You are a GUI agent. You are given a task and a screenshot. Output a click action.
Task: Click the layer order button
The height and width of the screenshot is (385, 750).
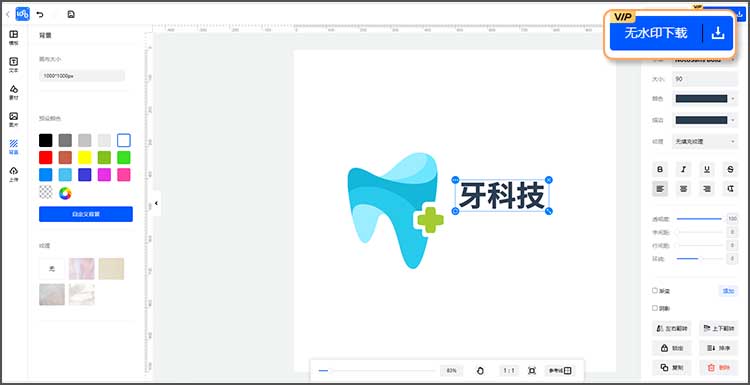pos(718,348)
